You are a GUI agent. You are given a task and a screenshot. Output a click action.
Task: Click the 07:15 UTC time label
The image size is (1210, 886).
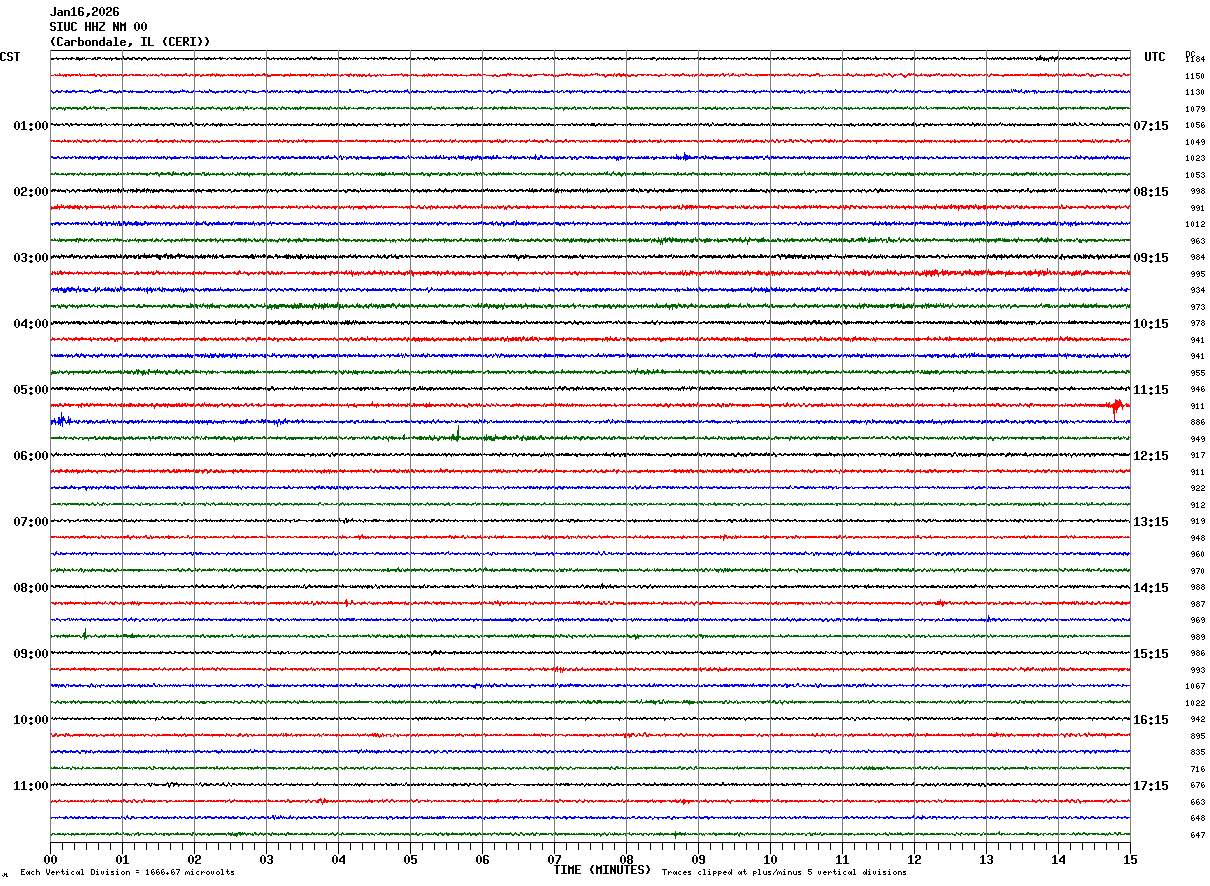pos(1151,126)
